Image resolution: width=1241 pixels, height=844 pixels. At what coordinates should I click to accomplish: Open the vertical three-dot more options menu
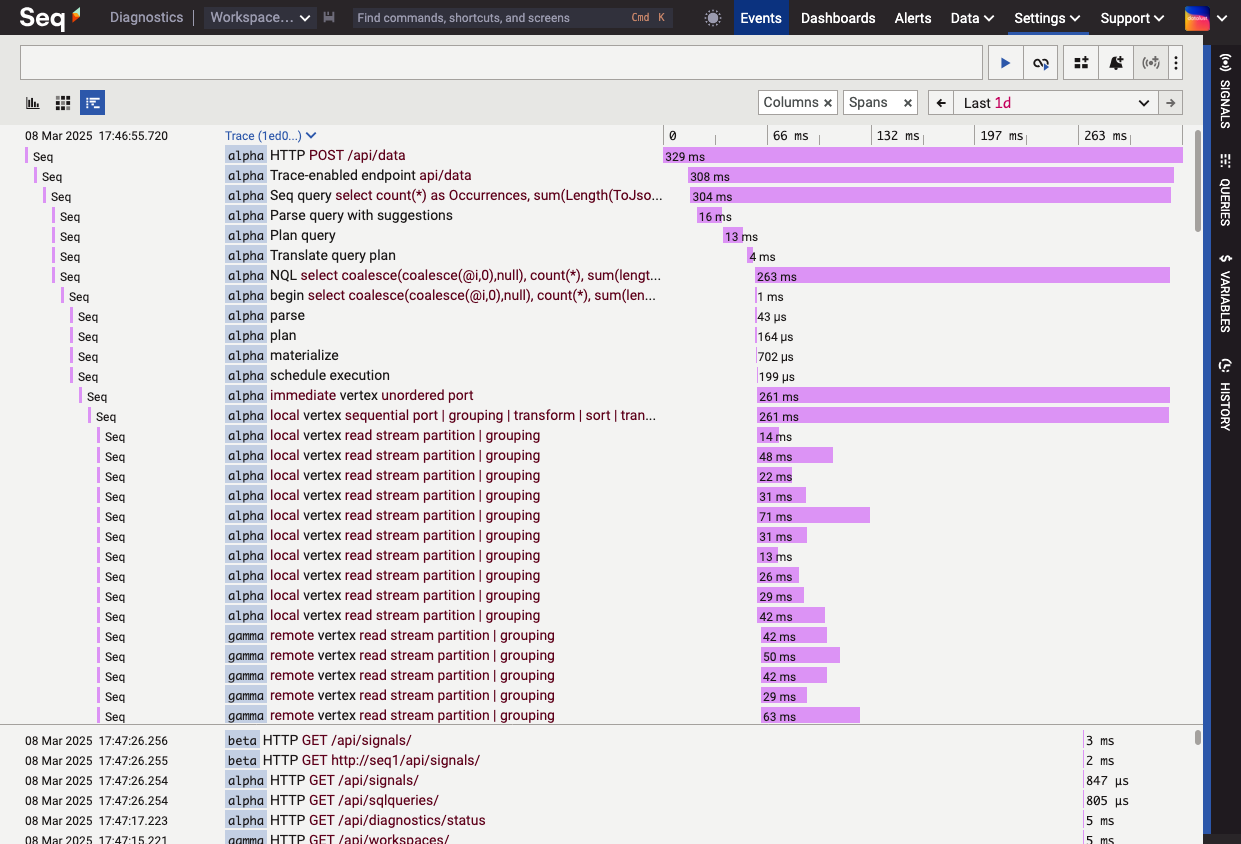(1176, 63)
